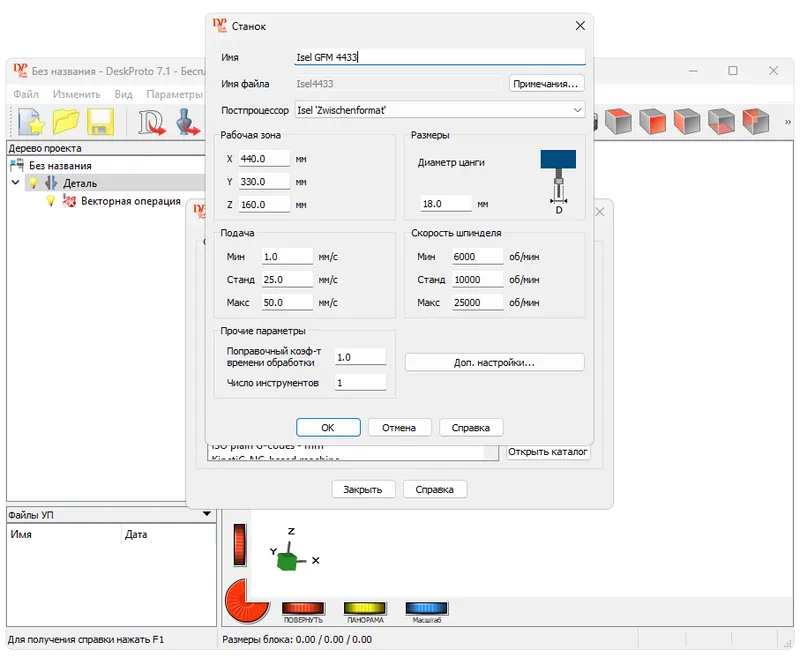800x657 pixels.
Task: Click the vertical red rotation thumbwheel
Action: pos(240,545)
